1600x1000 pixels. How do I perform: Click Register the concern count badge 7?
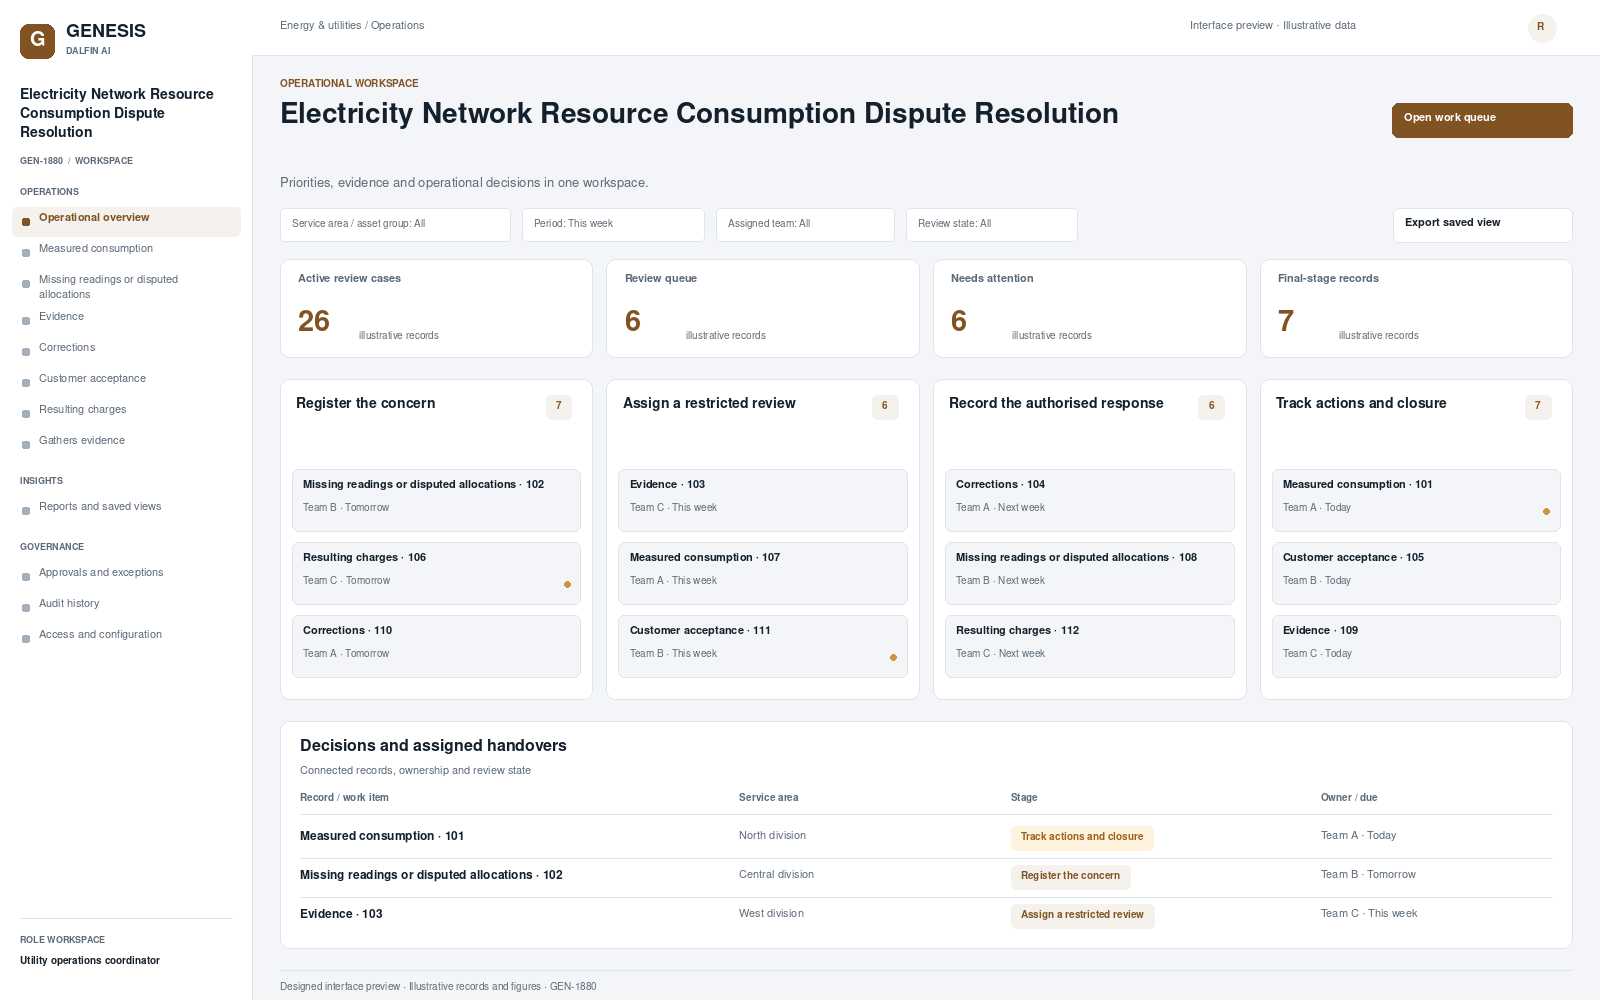point(558,406)
